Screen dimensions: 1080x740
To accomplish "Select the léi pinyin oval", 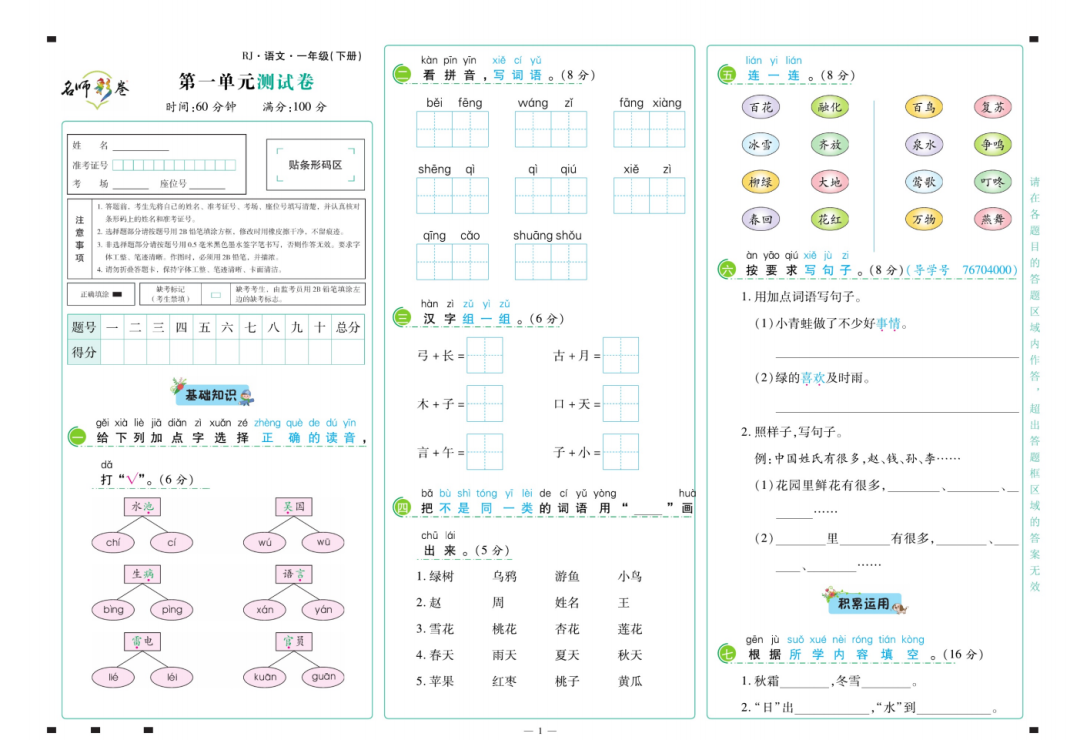I will click(172, 677).
